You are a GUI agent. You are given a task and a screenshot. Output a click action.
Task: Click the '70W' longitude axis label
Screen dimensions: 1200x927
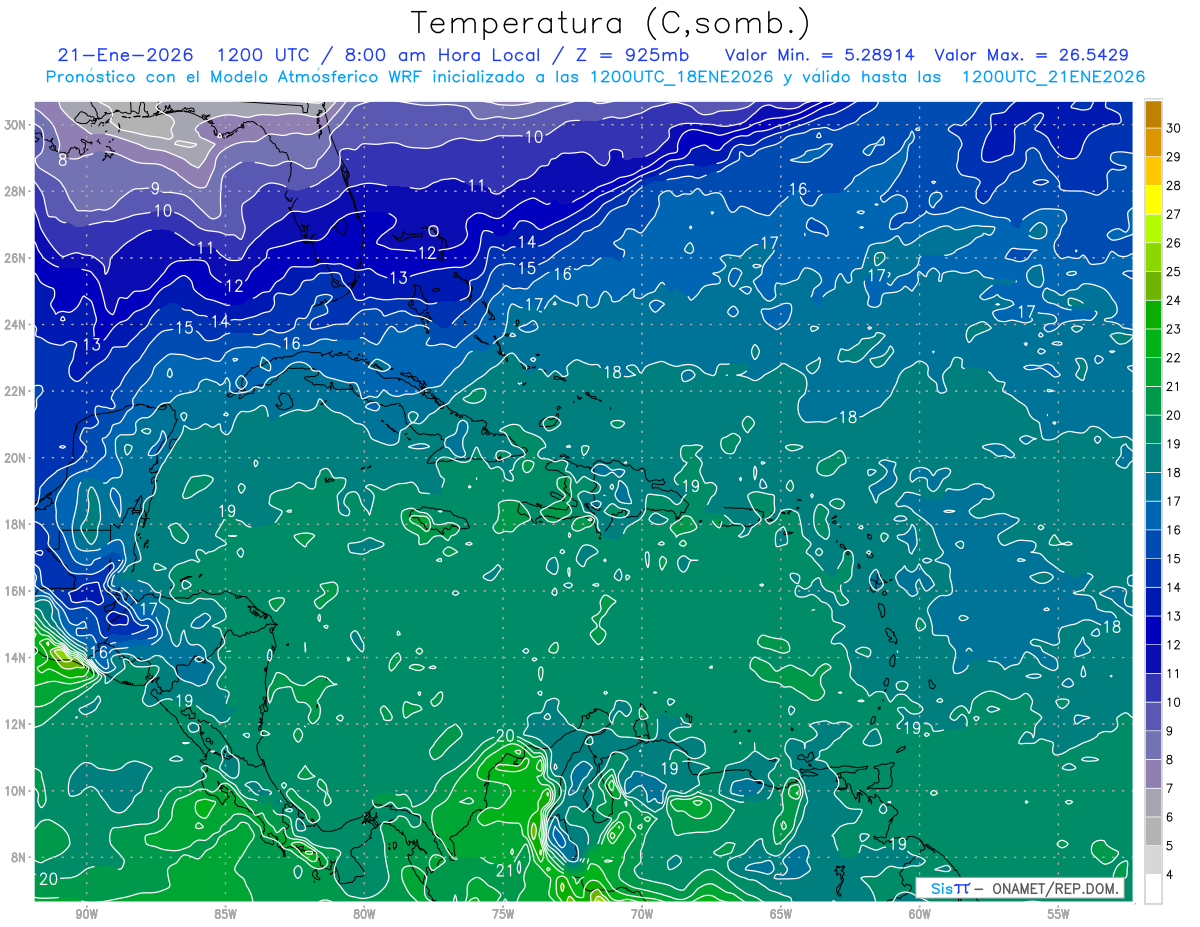(642, 914)
